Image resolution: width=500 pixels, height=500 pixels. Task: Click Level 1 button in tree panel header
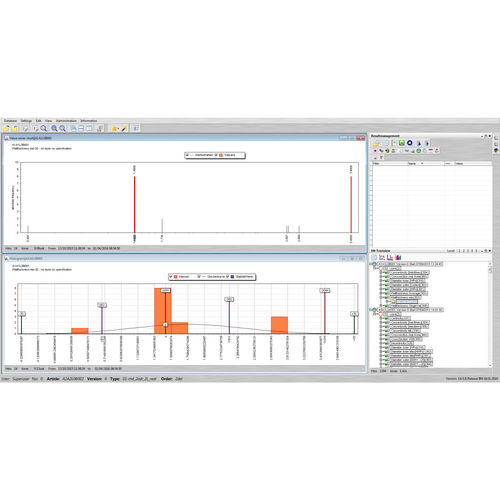point(459,251)
